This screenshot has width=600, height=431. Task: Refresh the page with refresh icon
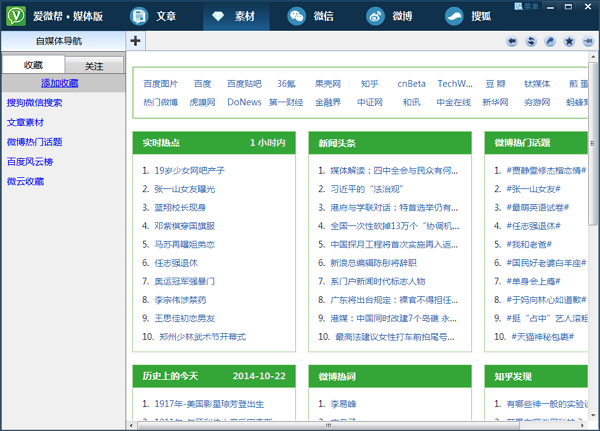[x=531, y=41]
